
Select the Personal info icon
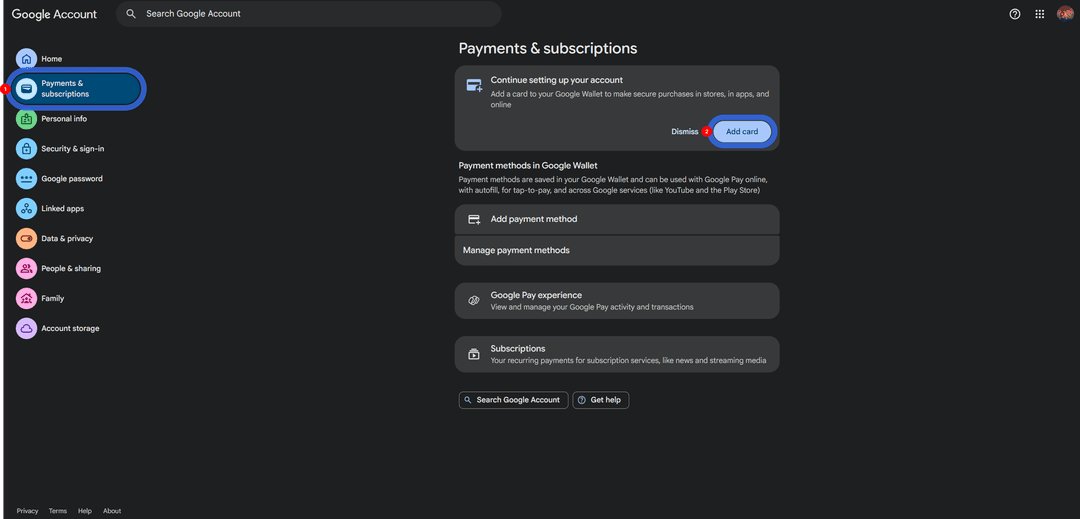click(x=26, y=118)
